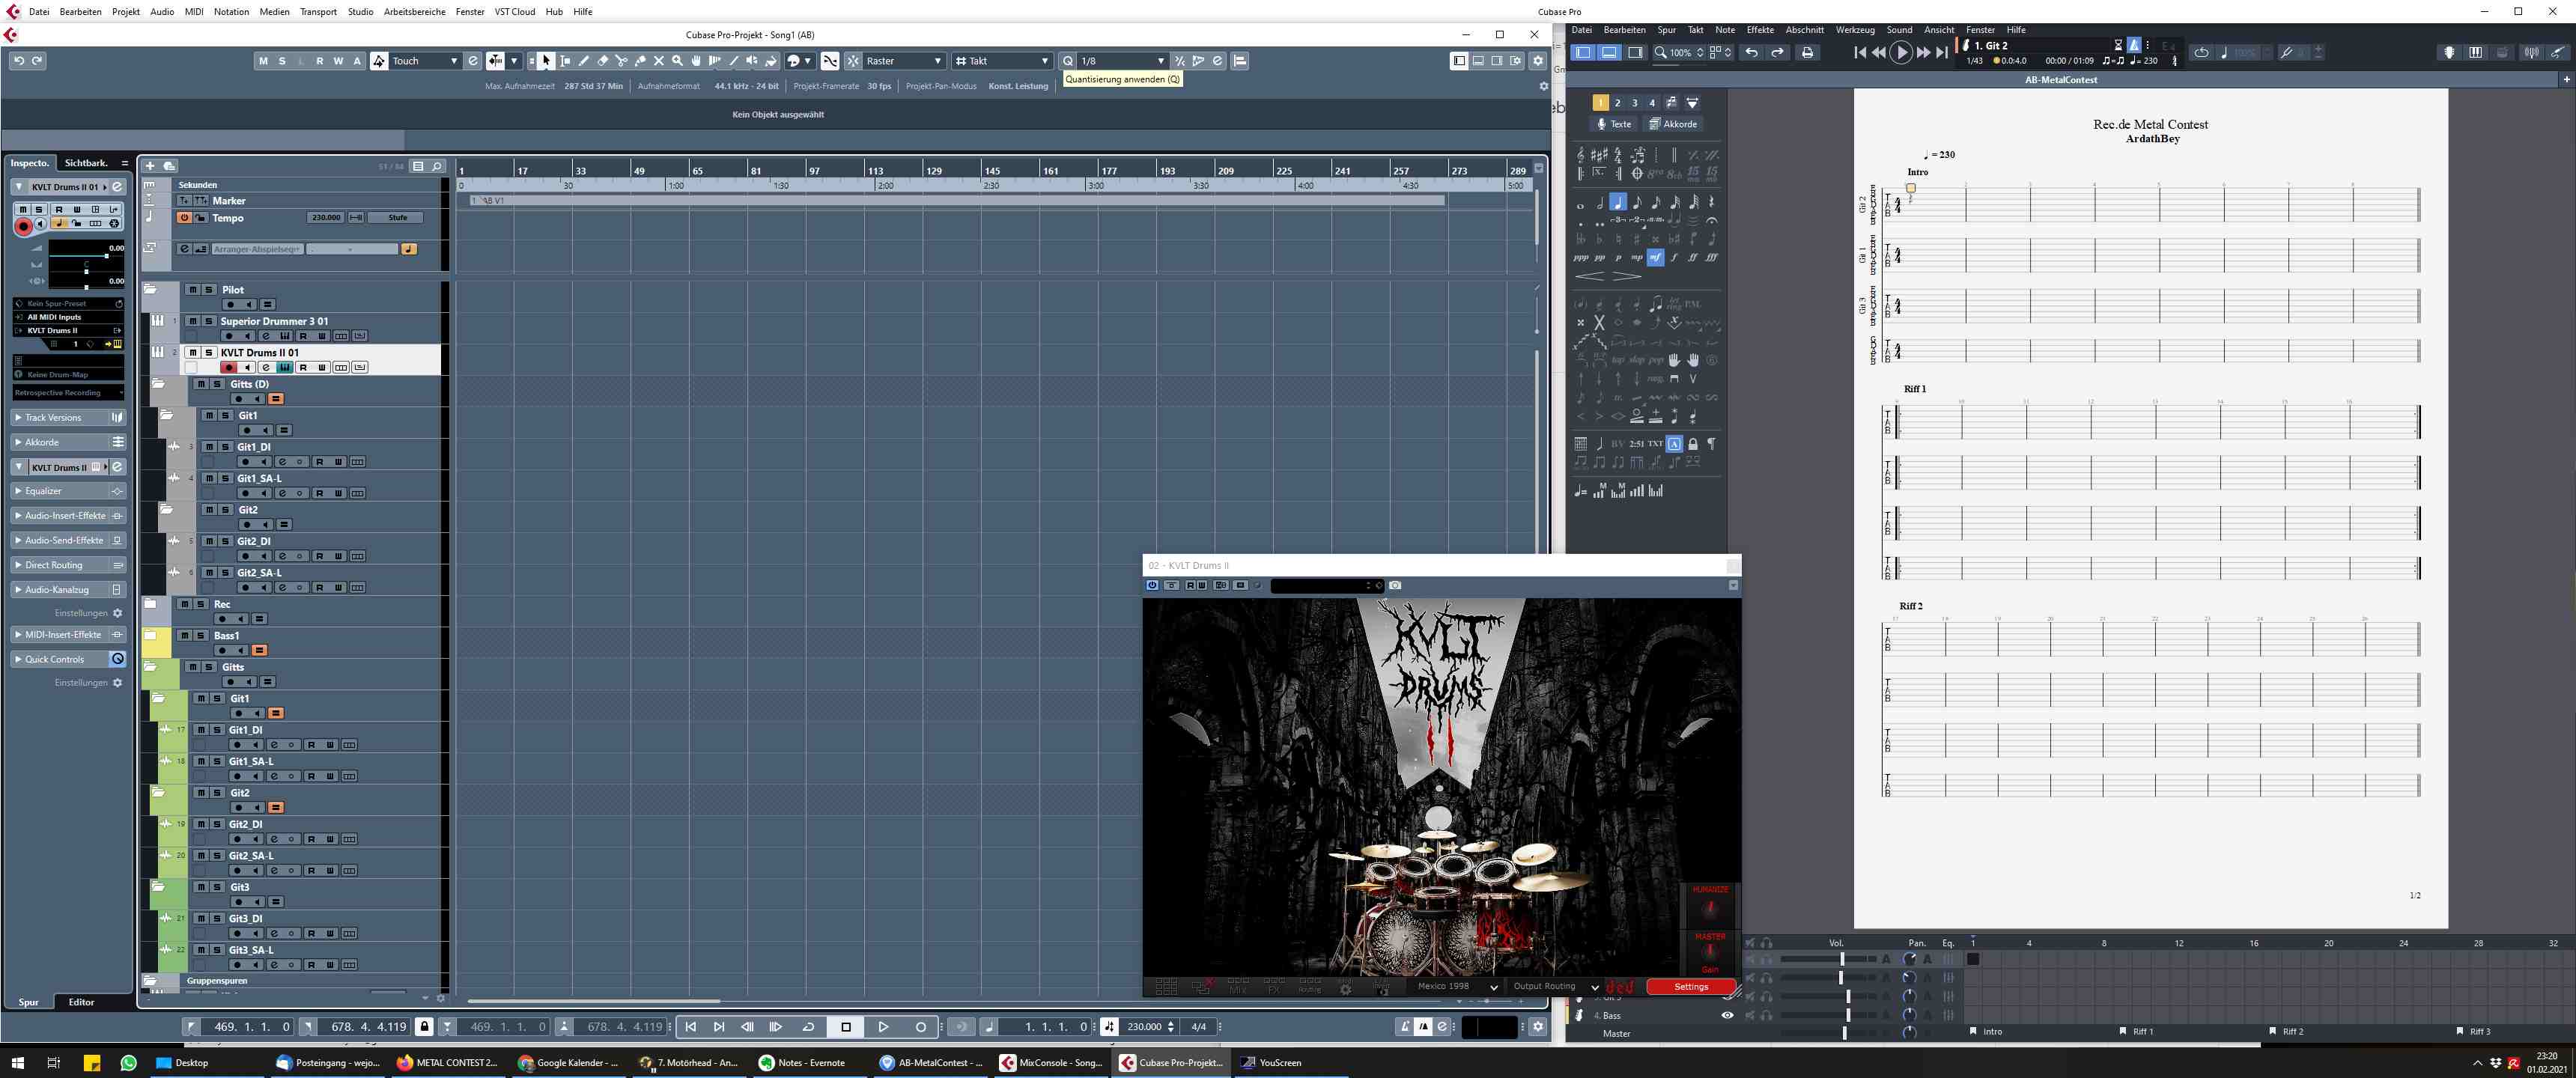
Task: Click the Settings button in KVLT Drums
Action: click(1691, 987)
